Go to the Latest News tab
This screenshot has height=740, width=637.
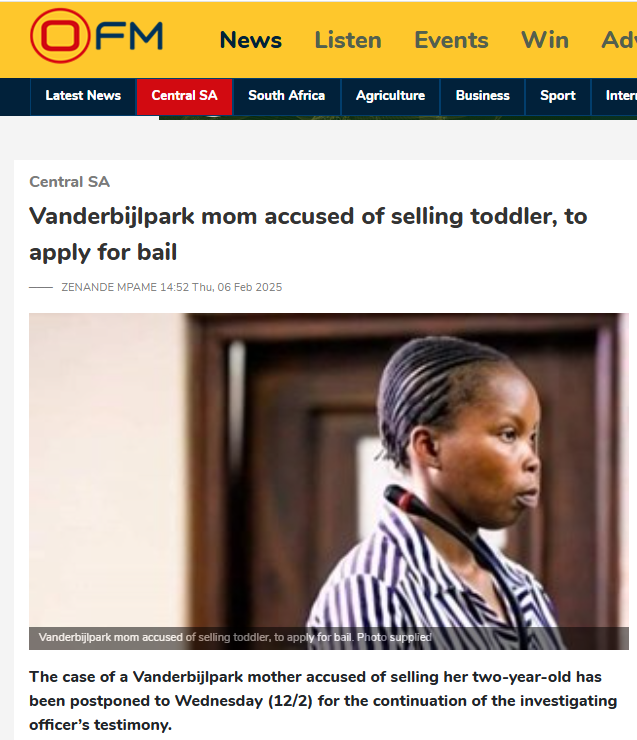[x=83, y=96]
